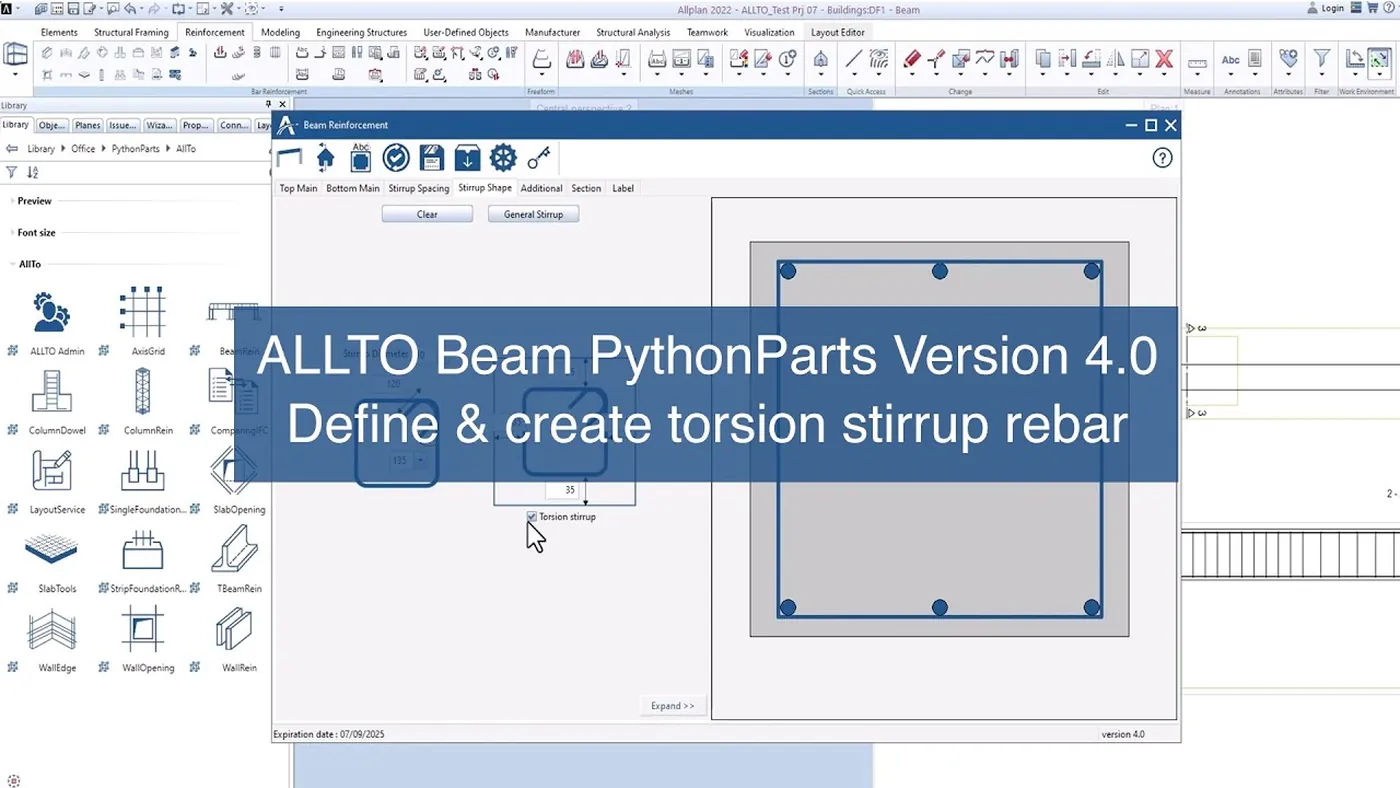This screenshot has width=1400, height=788.
Task: Select the SlabTools library item
Action: (x=52, y=549)
